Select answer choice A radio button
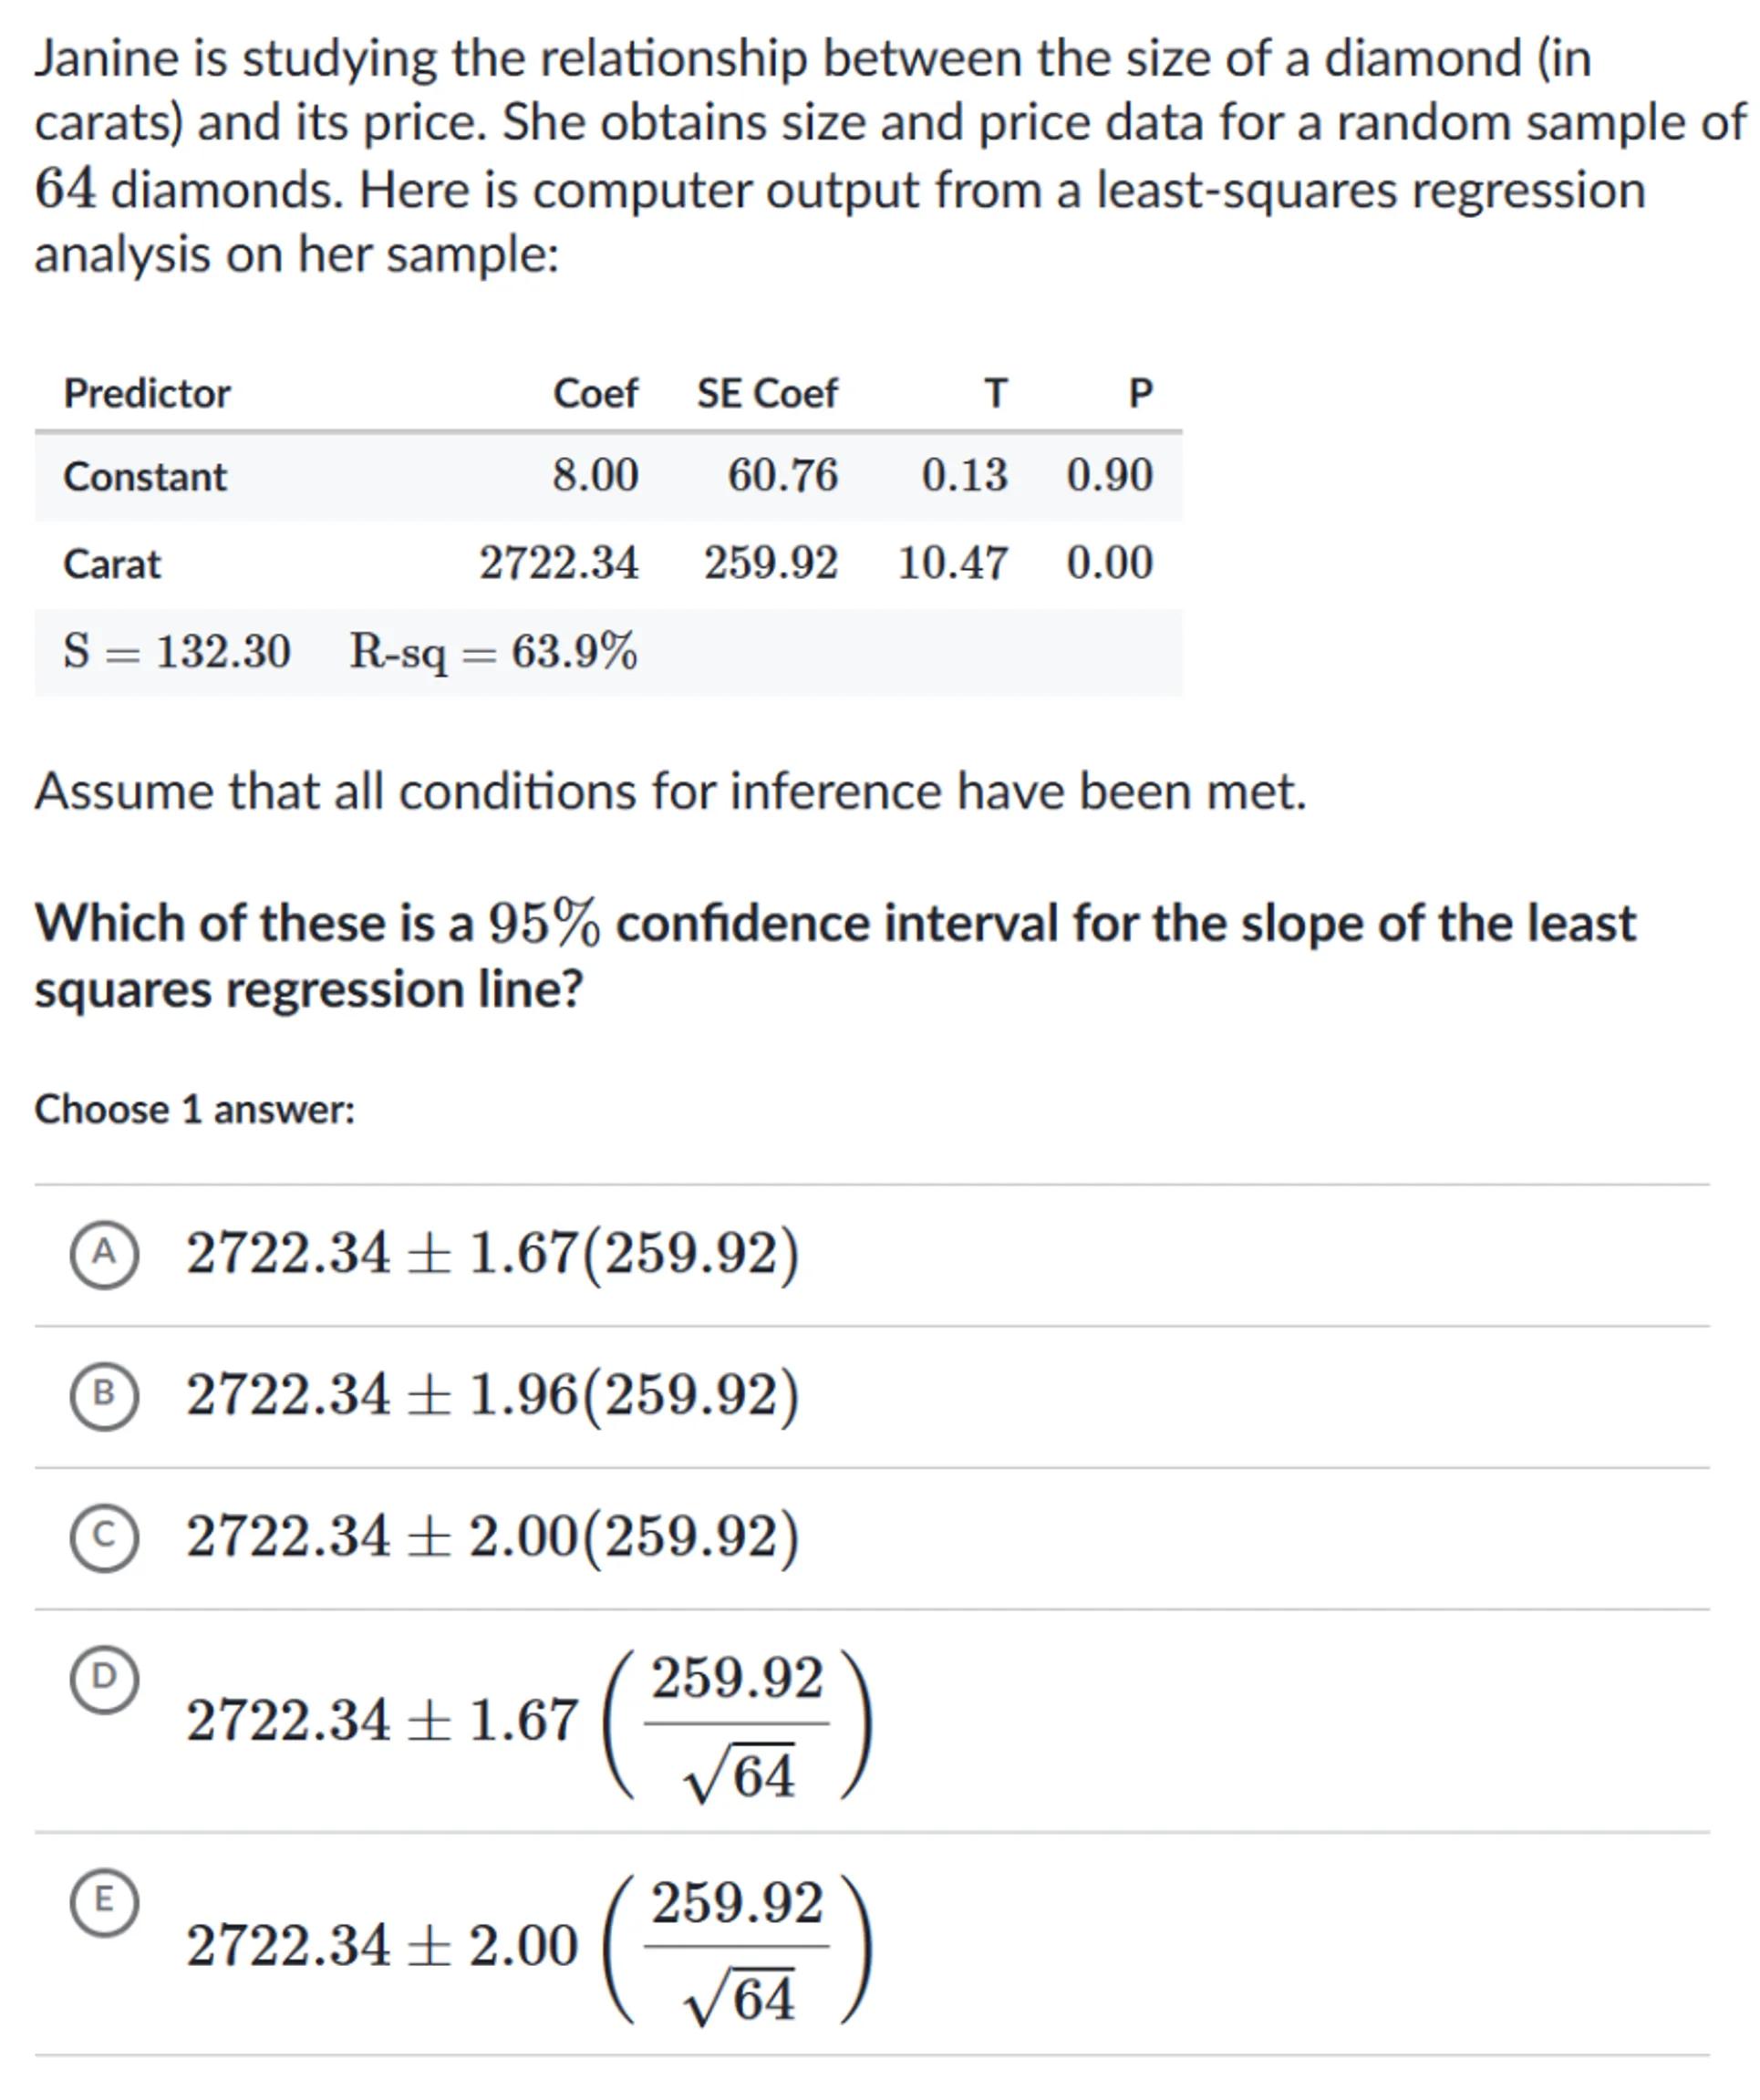Image resolution: width=1760 pixels, height=2100 pixels. [104, 1254]
